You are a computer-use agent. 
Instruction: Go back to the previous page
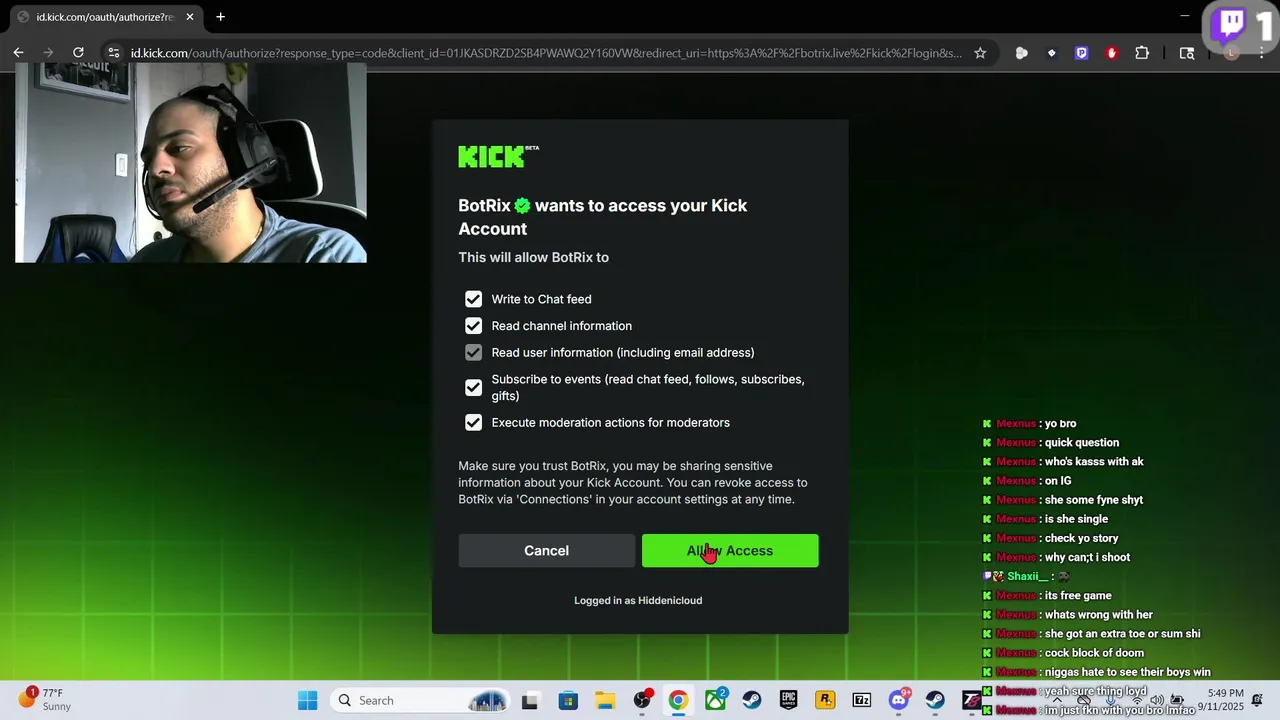click(18, 53)
